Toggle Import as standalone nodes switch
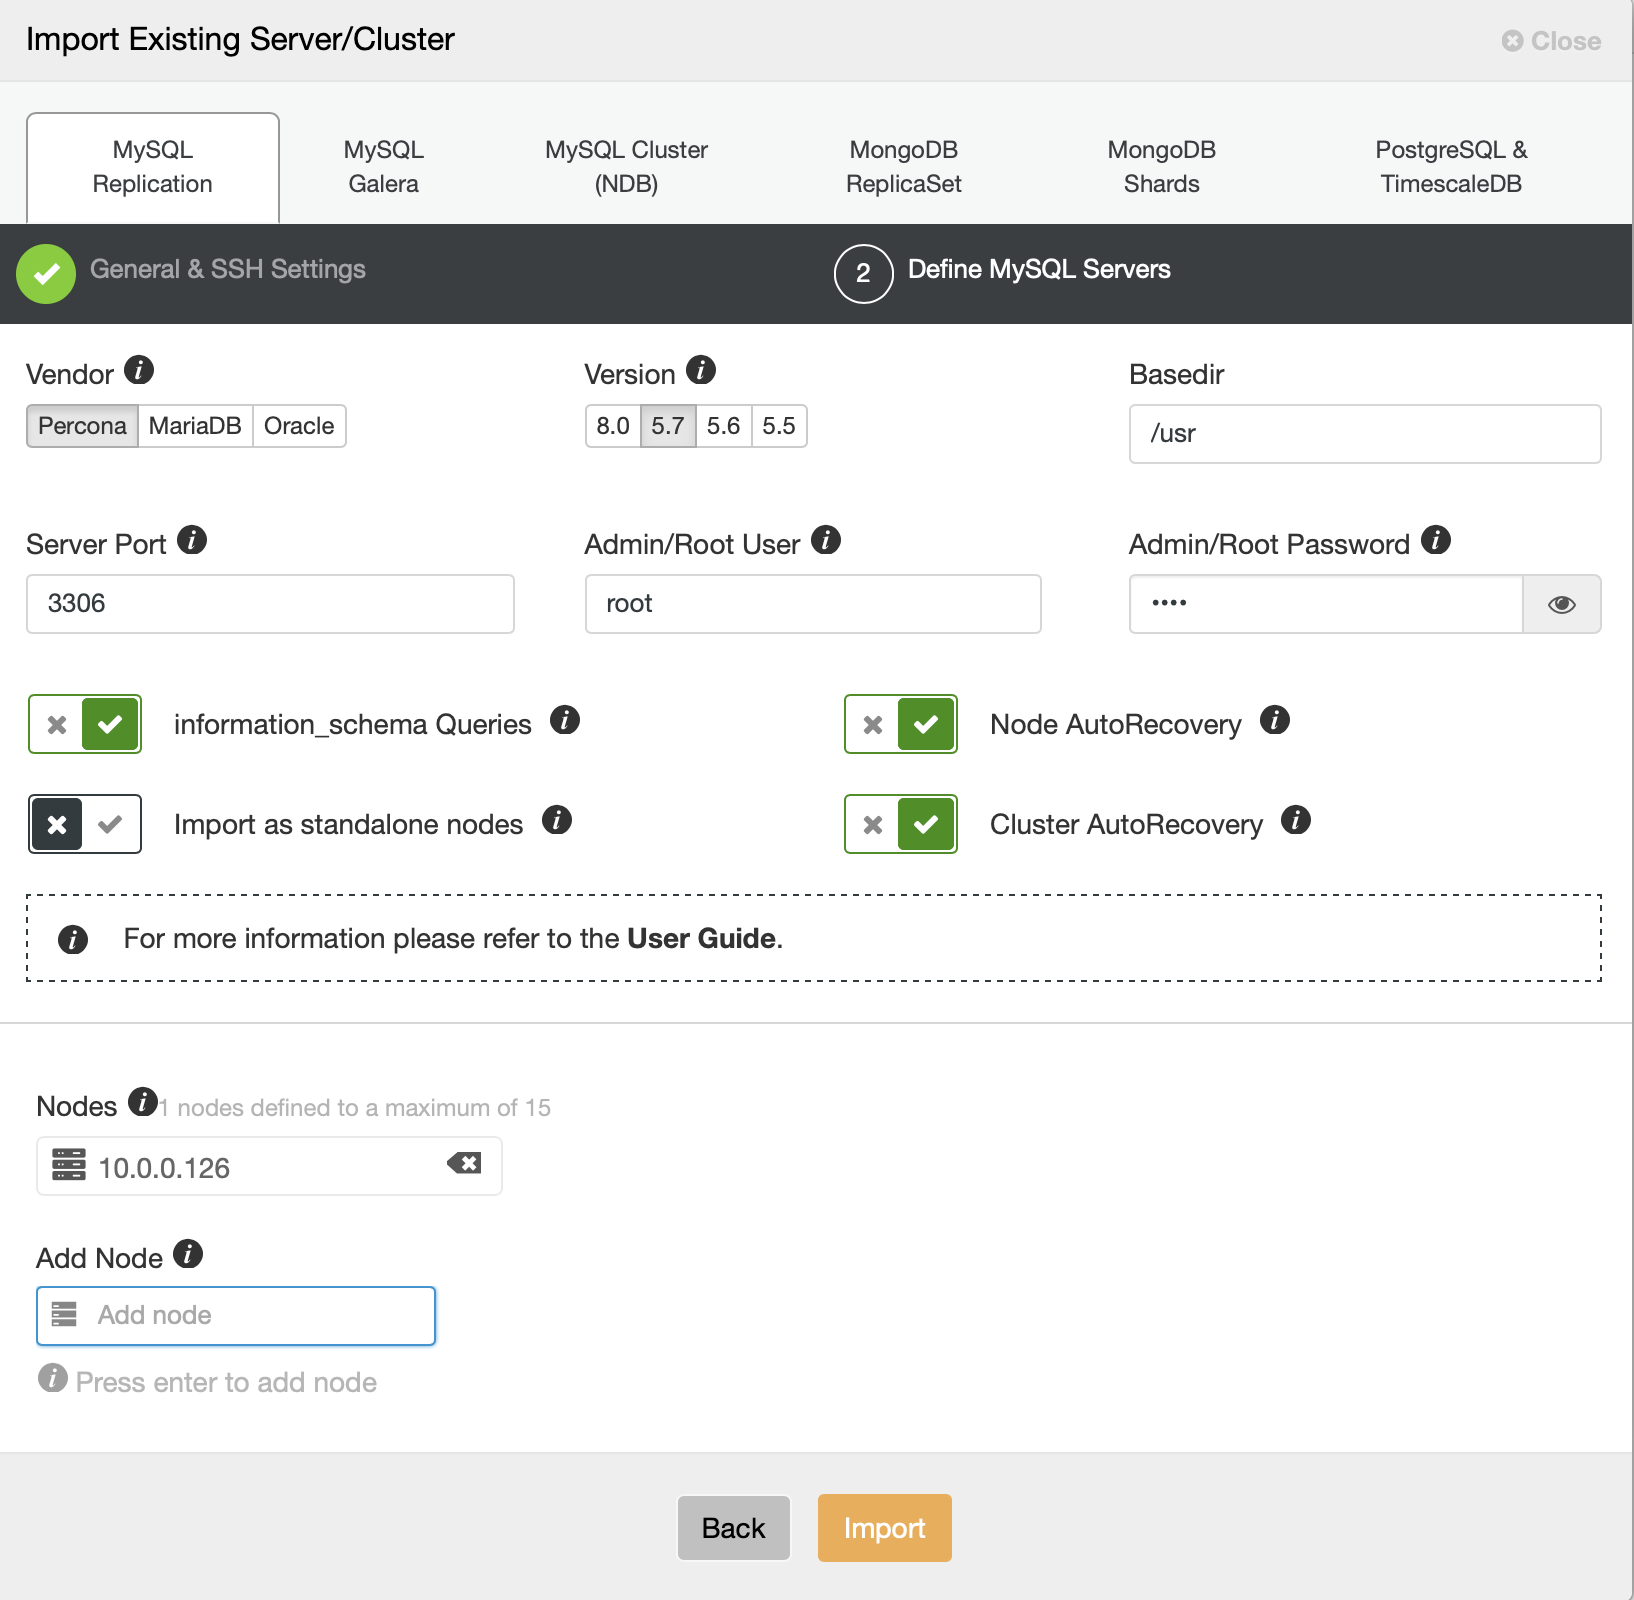The width and height of the screenshot is (1634, 1600). (x=85, y=824)
